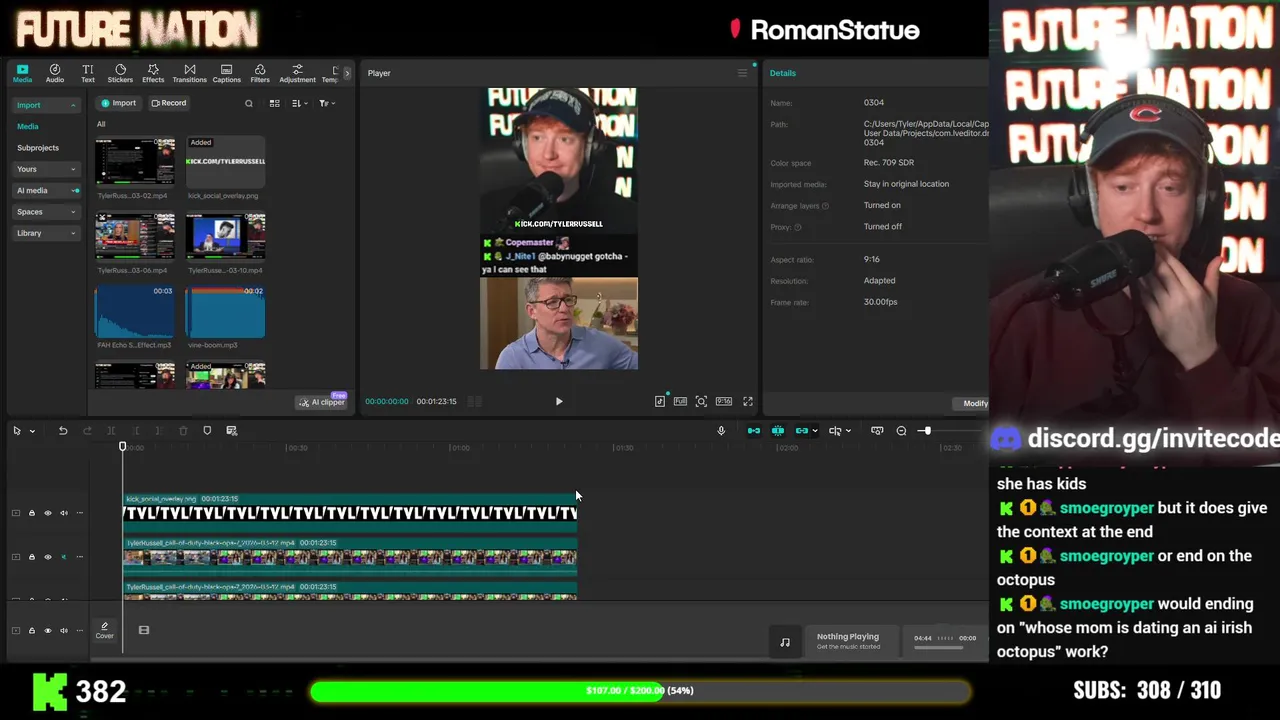Record voiceover with the microphone icon
1280x720 pixels.
click(x=721, y=431)
